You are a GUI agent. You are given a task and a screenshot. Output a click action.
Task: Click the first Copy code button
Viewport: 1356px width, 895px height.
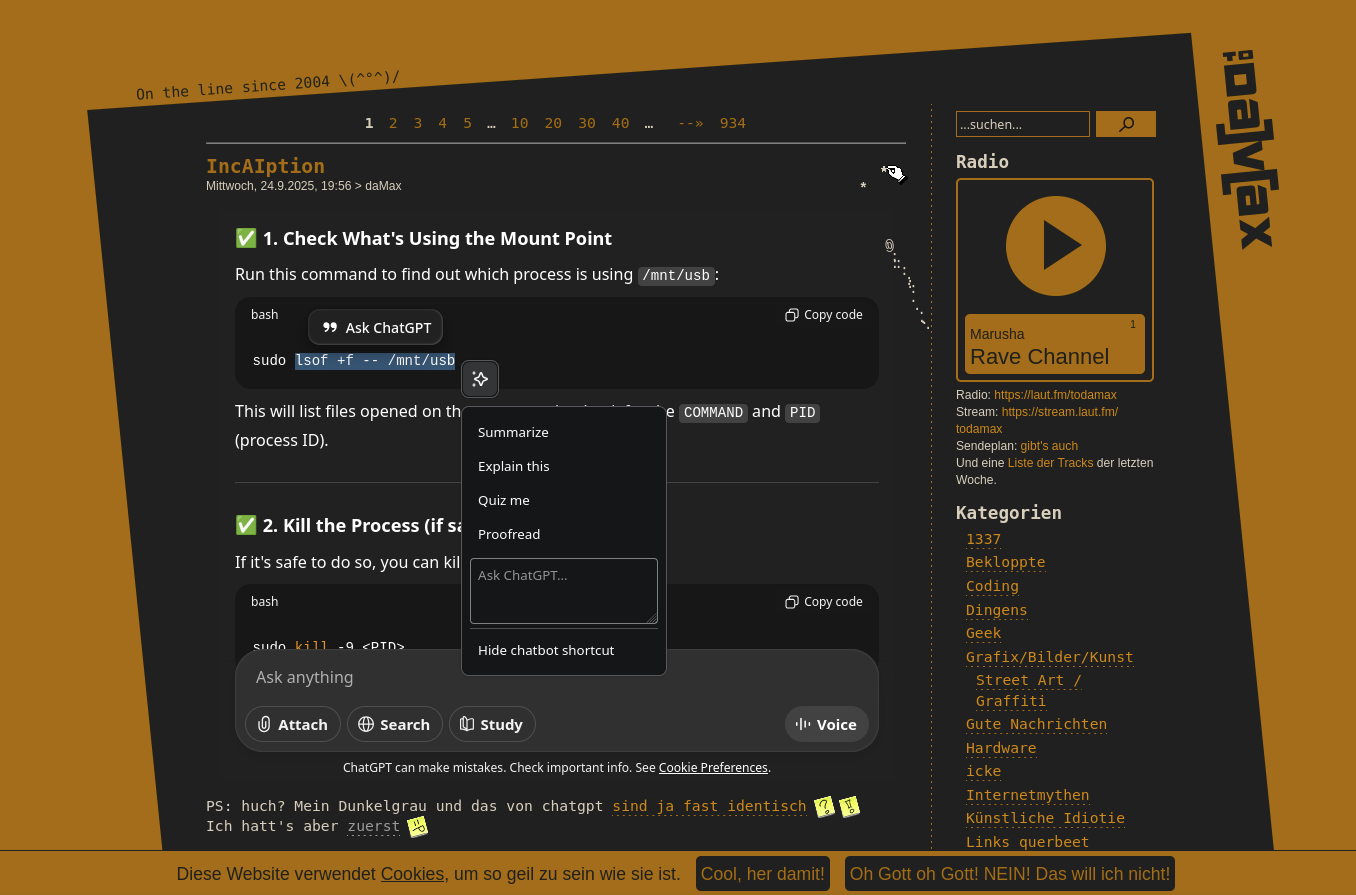823,315
